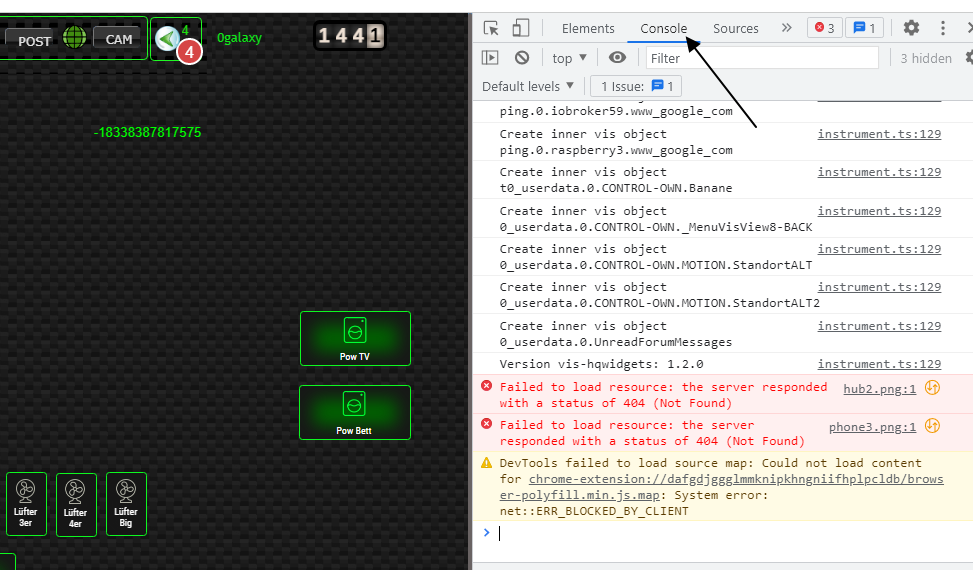Select the Version vis-hqwidgets: 1.2.0 log line
The image size is (973, 570).
click(x=601, y=364)
